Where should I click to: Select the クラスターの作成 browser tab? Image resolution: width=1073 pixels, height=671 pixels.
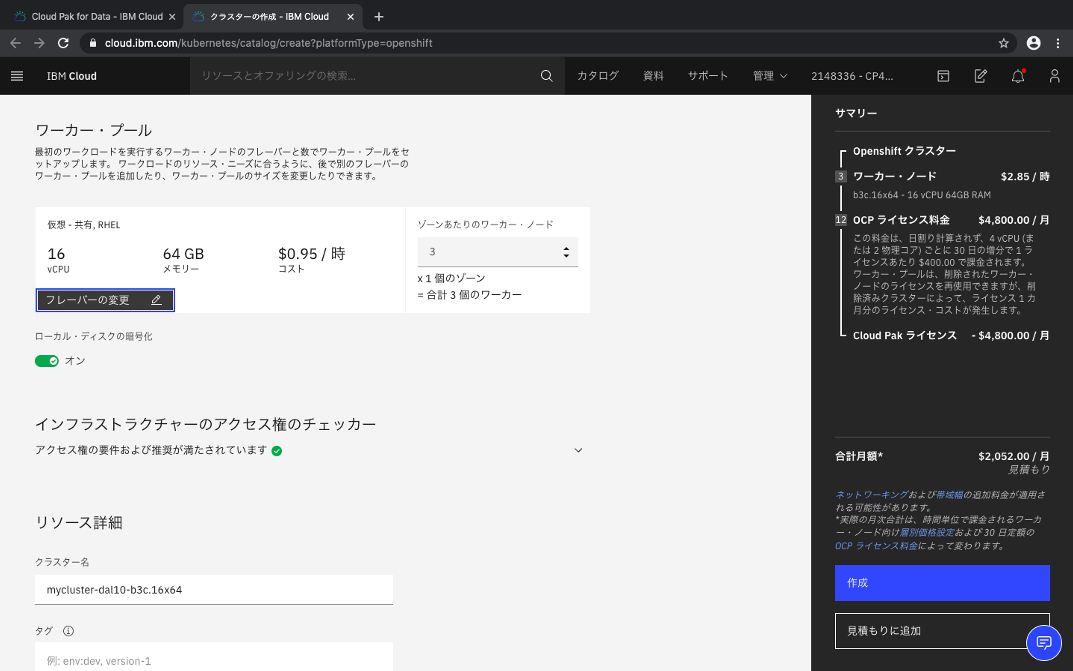pos(272,16)
